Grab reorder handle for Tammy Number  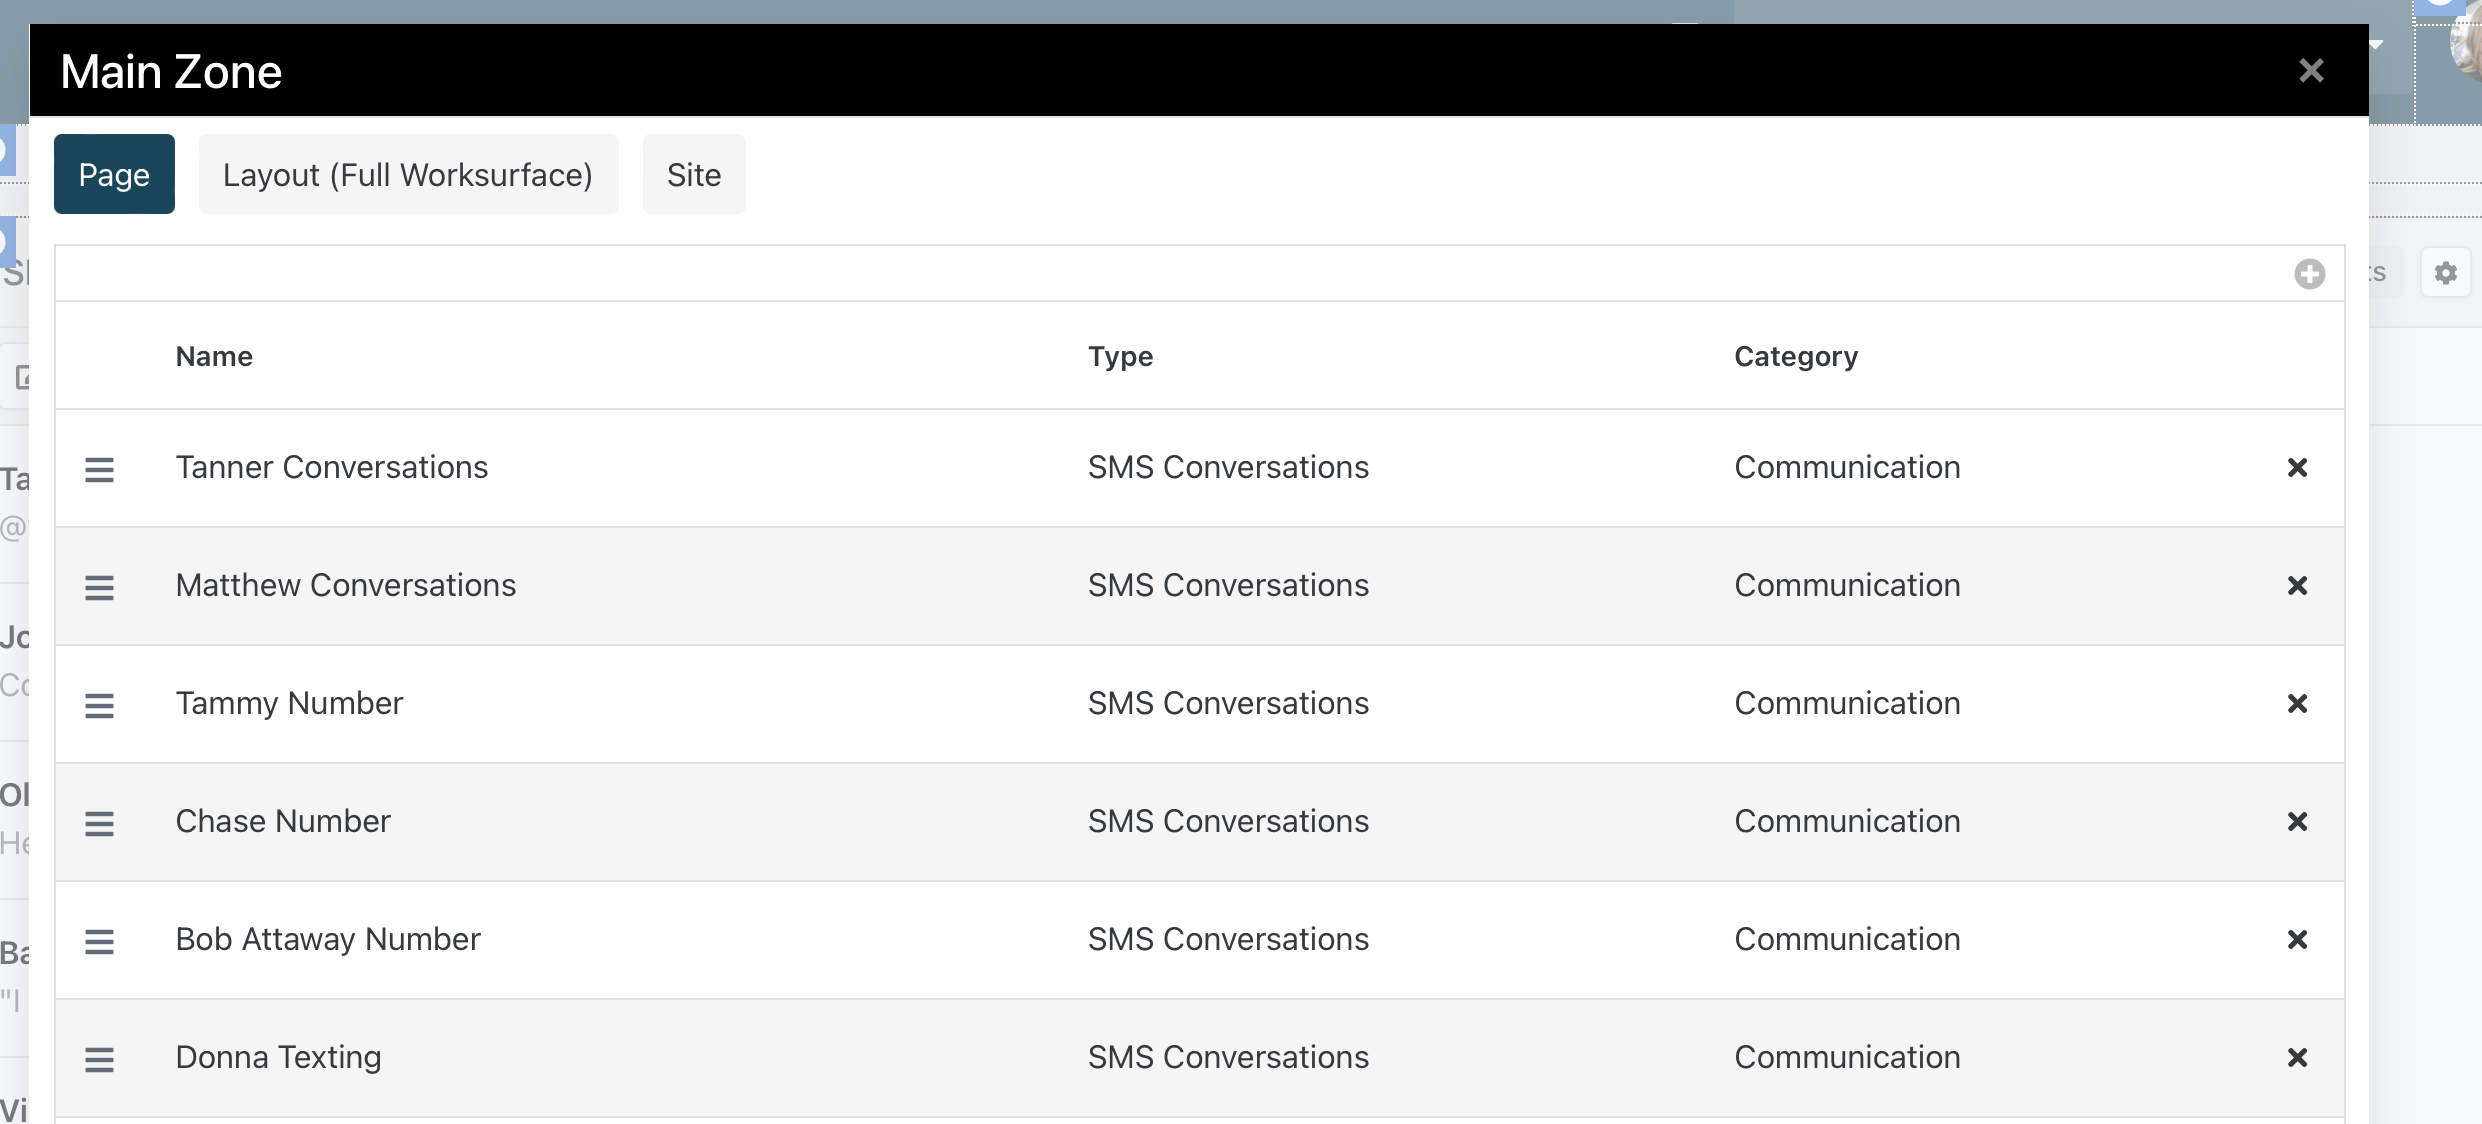99,705
